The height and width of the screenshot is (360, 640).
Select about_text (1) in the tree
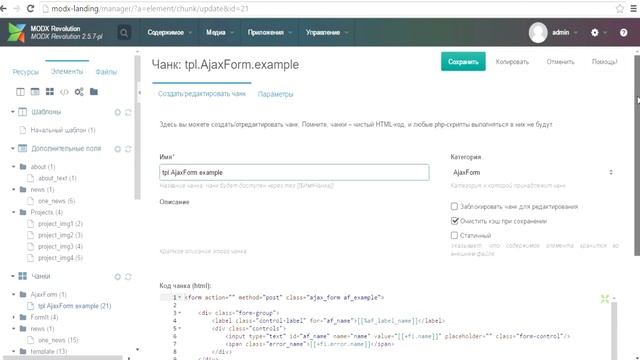pos(57,178)
